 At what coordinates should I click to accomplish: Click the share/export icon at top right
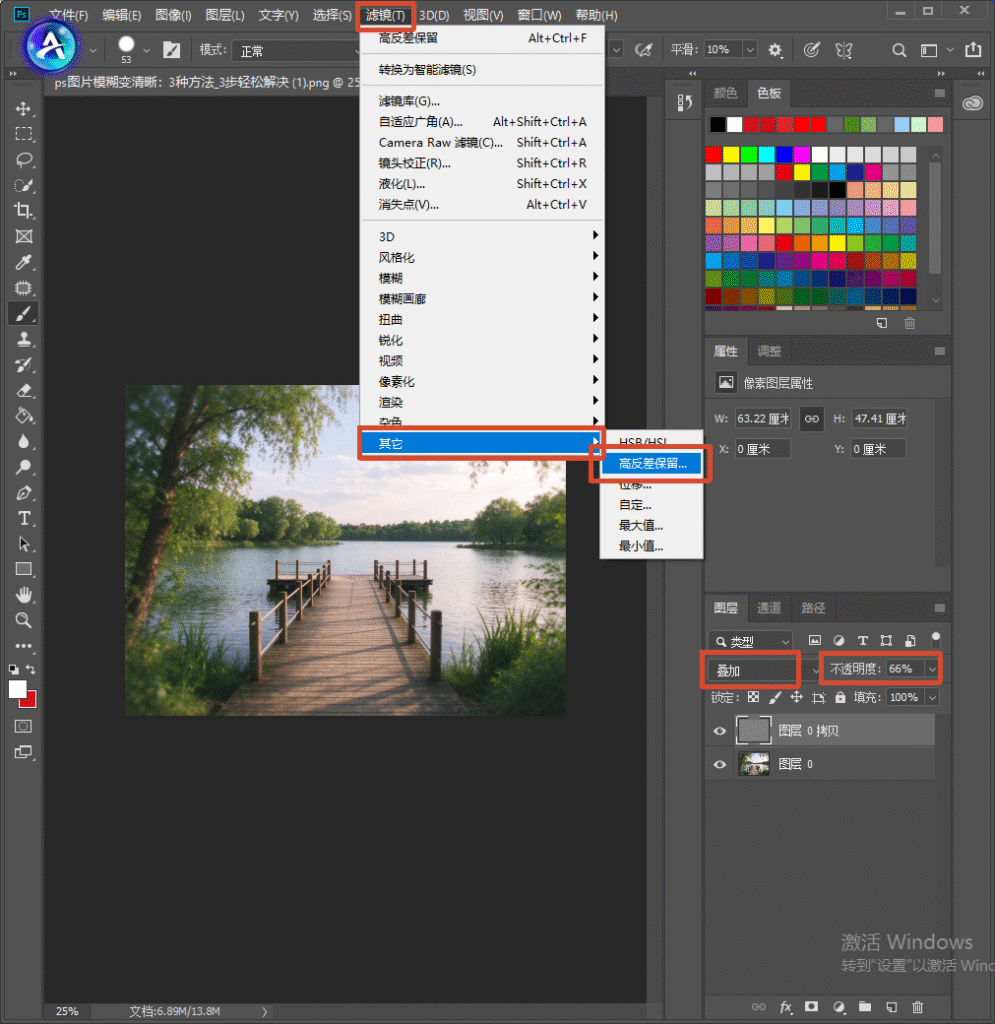[973, 50]
